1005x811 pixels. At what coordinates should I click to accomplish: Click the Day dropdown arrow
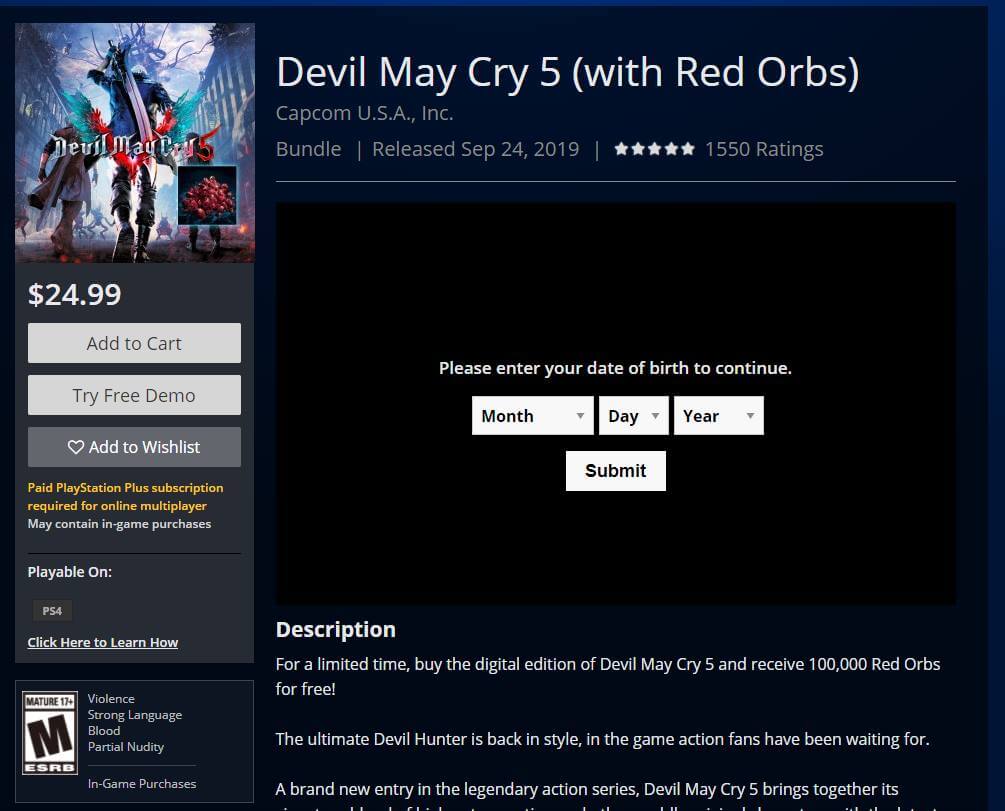click(655, 415)
